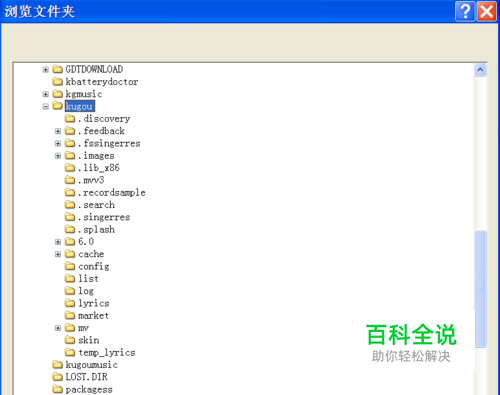This screenshot has width=500, height=395.
Task: Click the log folder icon
Action: (x=70, y=291)
